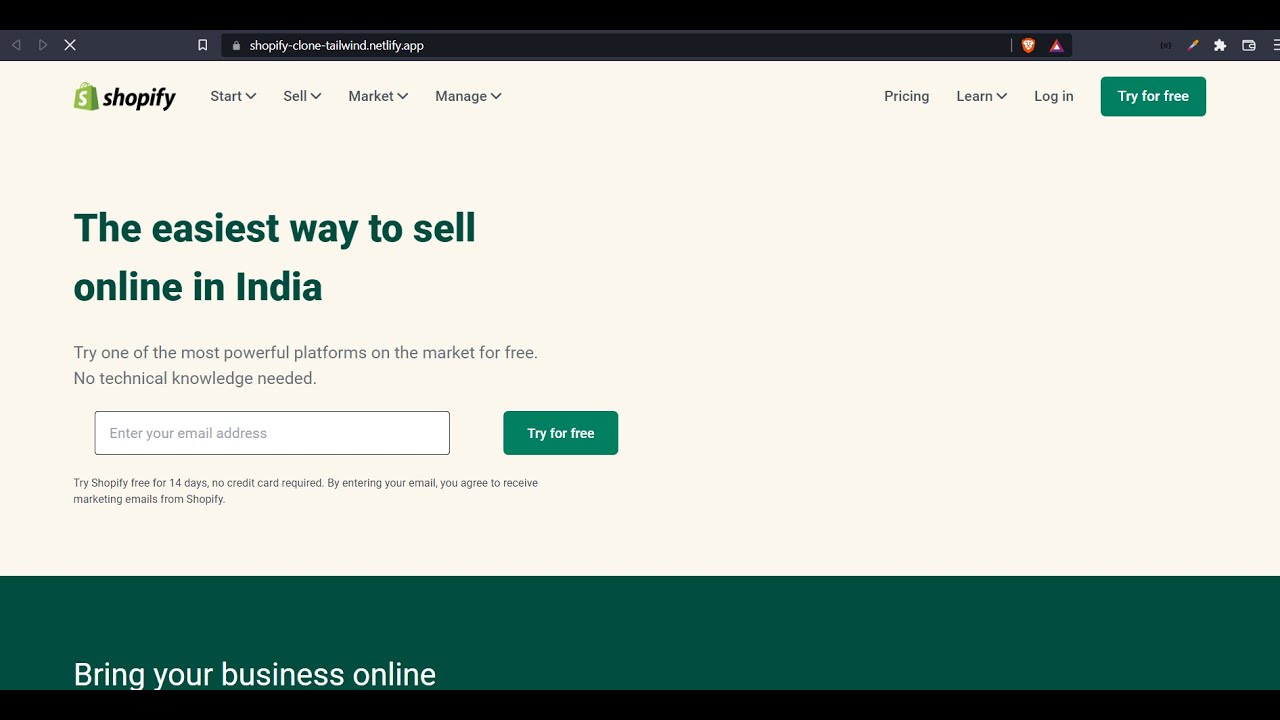Click the Log in link
Image resolution: width=1280 pixels, height=720 pixels.
(x=1054, y=96)
